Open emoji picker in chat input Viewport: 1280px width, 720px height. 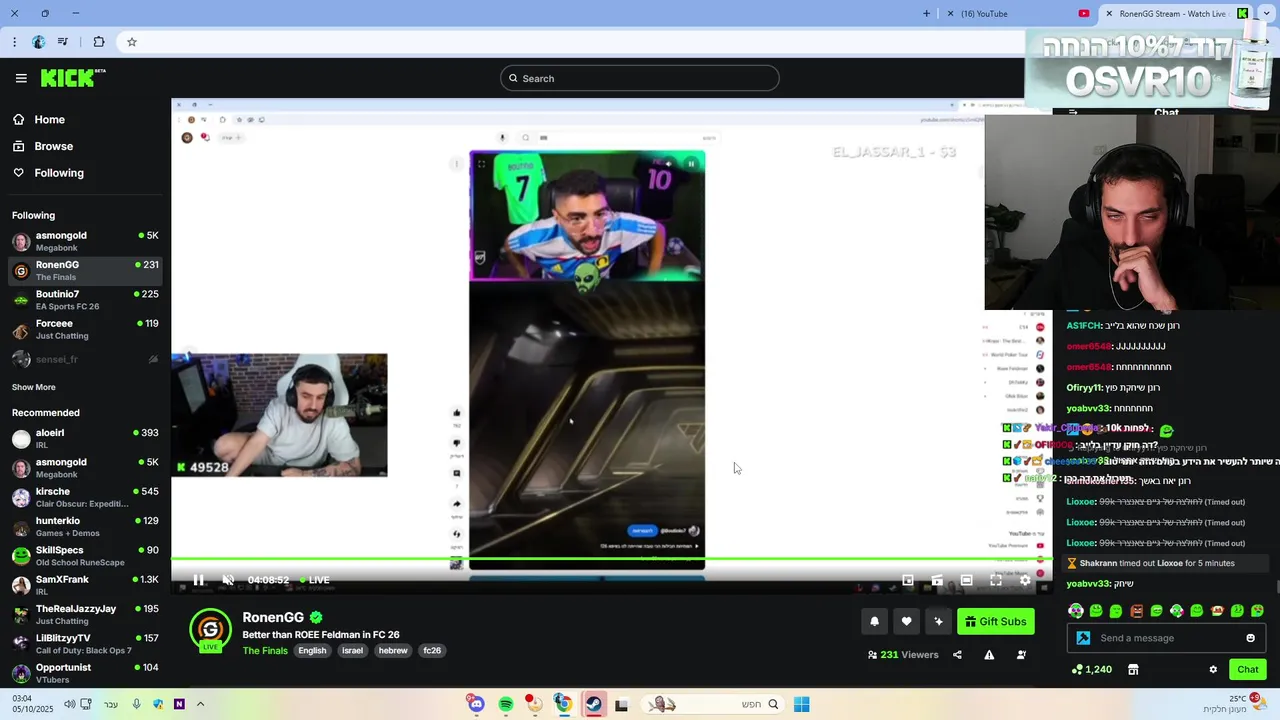[1250, 638]
